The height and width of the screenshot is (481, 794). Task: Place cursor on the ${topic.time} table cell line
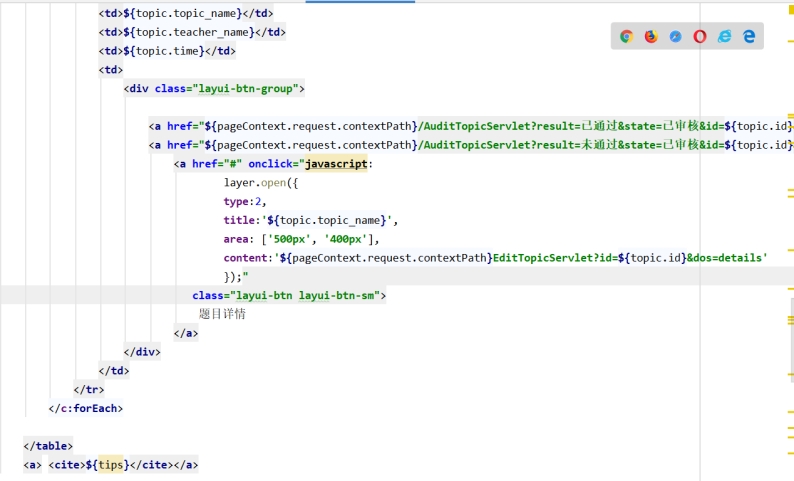pyautogui.click(x=167, y=51)
